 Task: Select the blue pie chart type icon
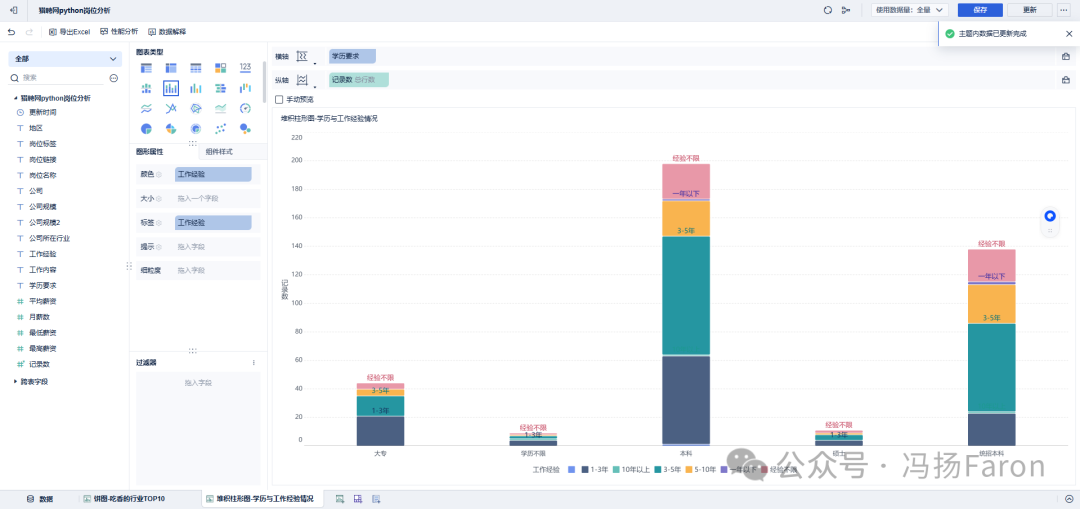[x=146, y=129]
